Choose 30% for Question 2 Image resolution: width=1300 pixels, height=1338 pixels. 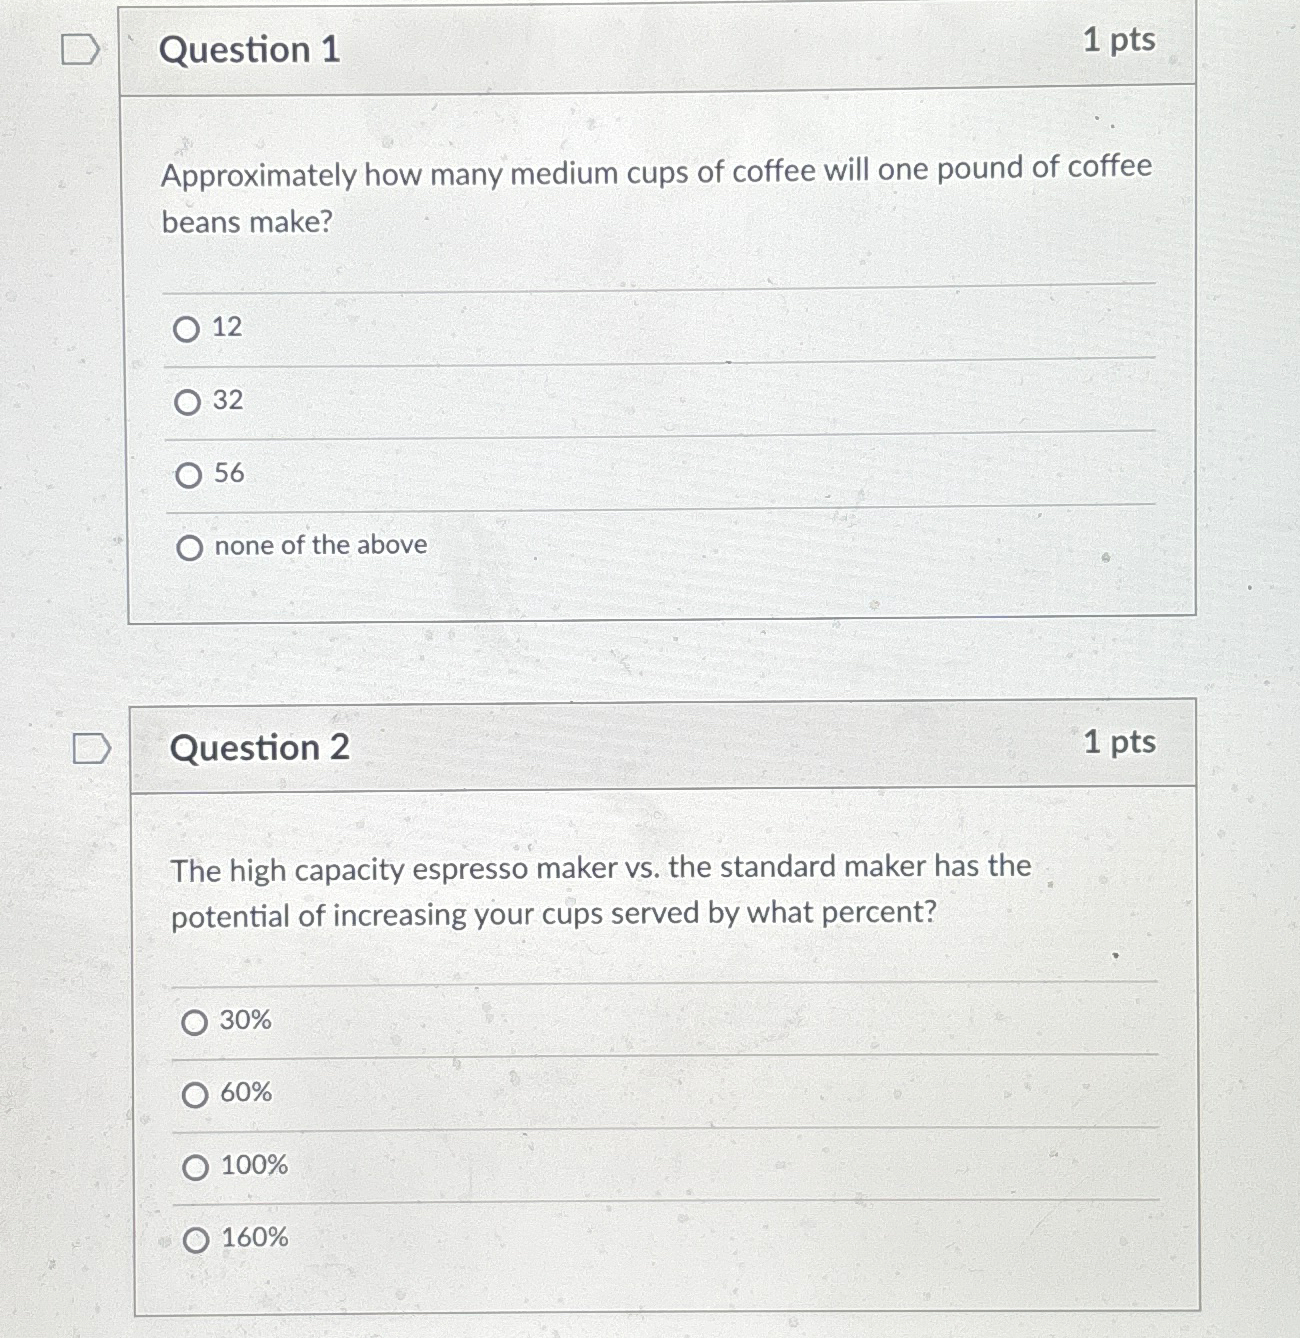(x=196, y=1020)
